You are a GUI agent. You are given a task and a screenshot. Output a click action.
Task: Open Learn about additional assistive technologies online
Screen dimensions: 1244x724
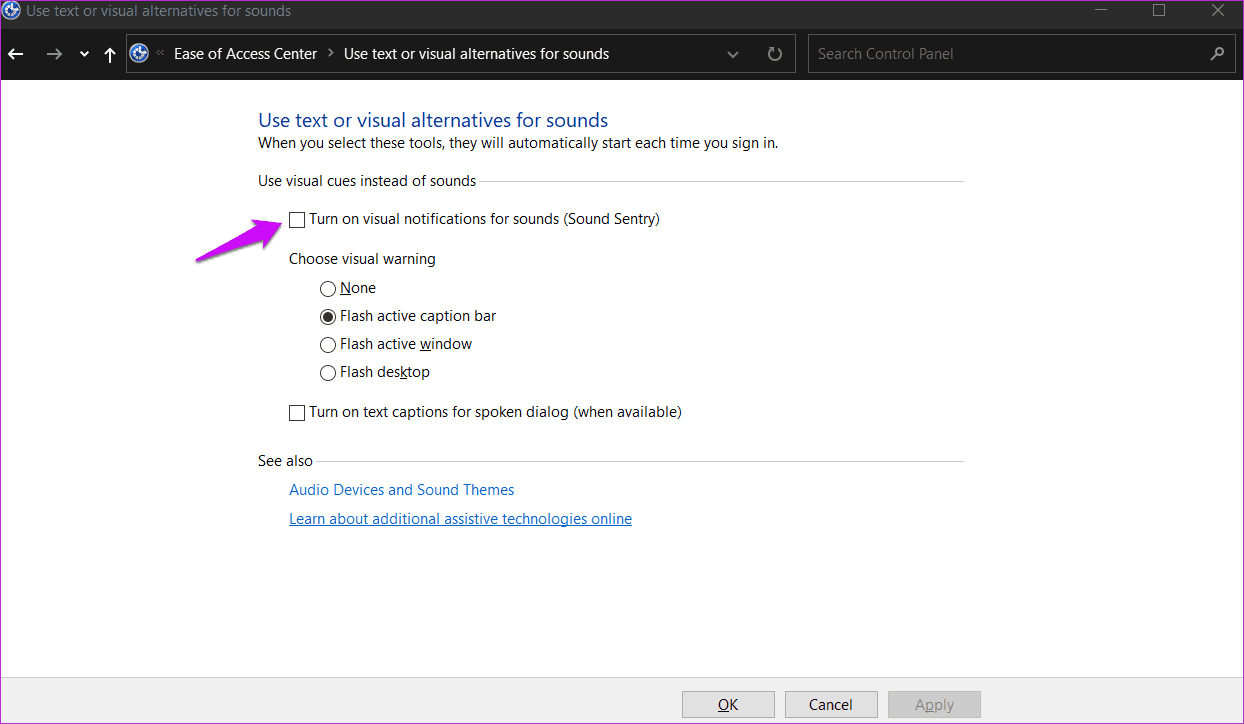[x=460, y=519]
